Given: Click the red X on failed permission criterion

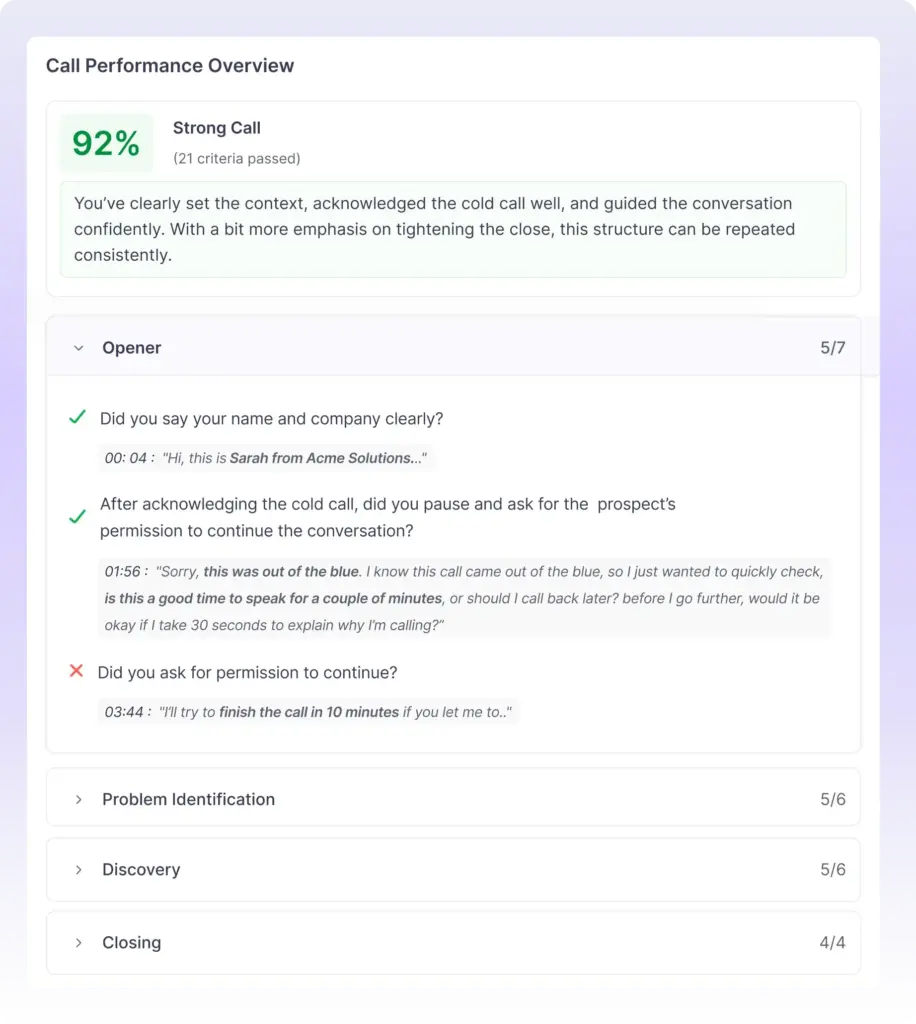Looking at the screenshot, I should pyautogui.click(x=77, y=671).
